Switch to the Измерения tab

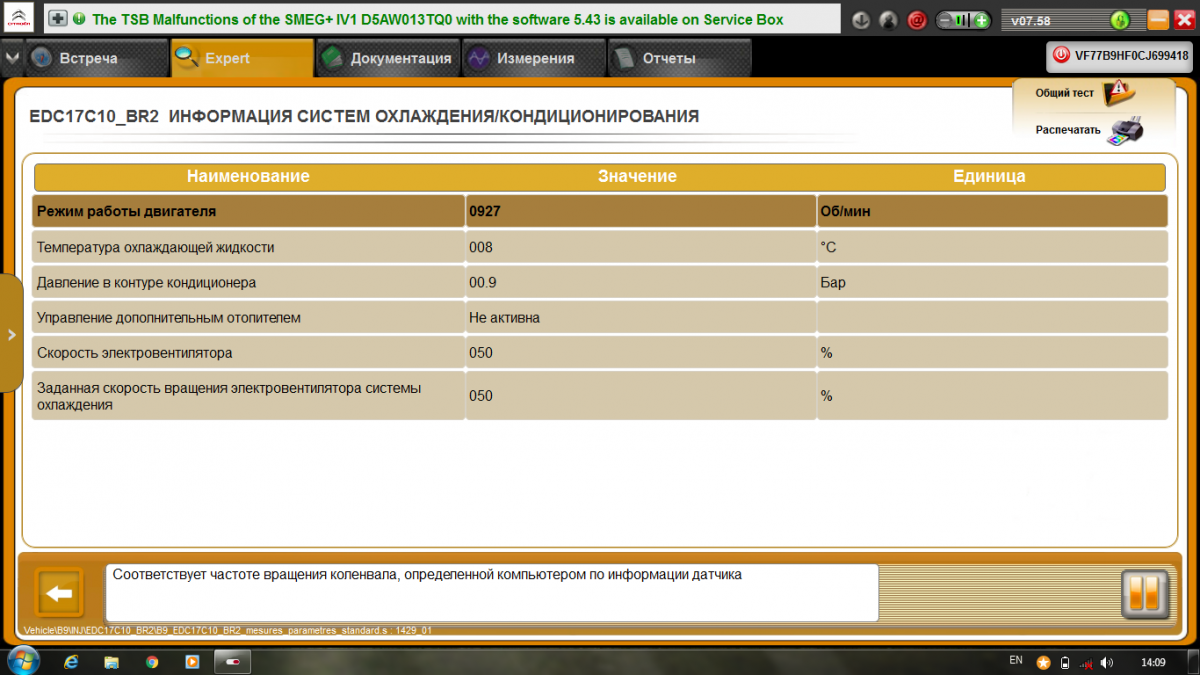(x=533, y=58)
